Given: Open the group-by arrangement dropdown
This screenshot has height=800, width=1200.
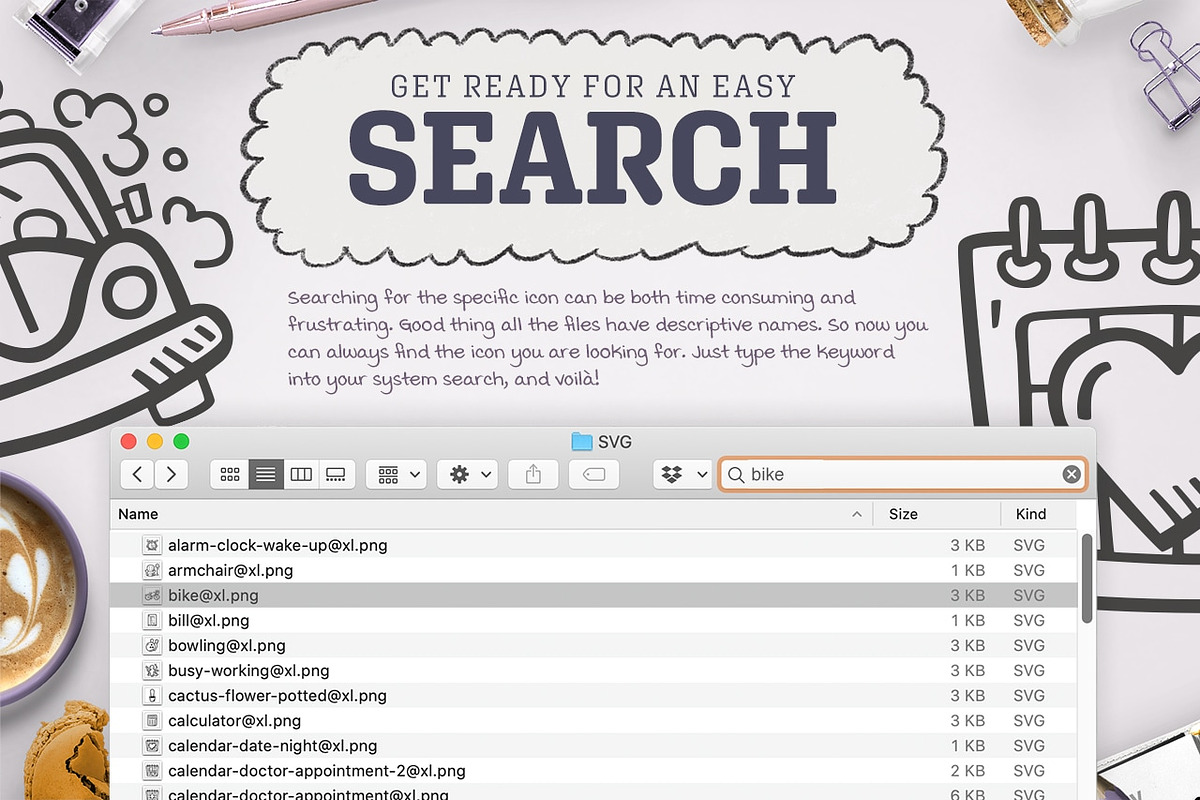Looking at the screenshot, I should [396, 474].
